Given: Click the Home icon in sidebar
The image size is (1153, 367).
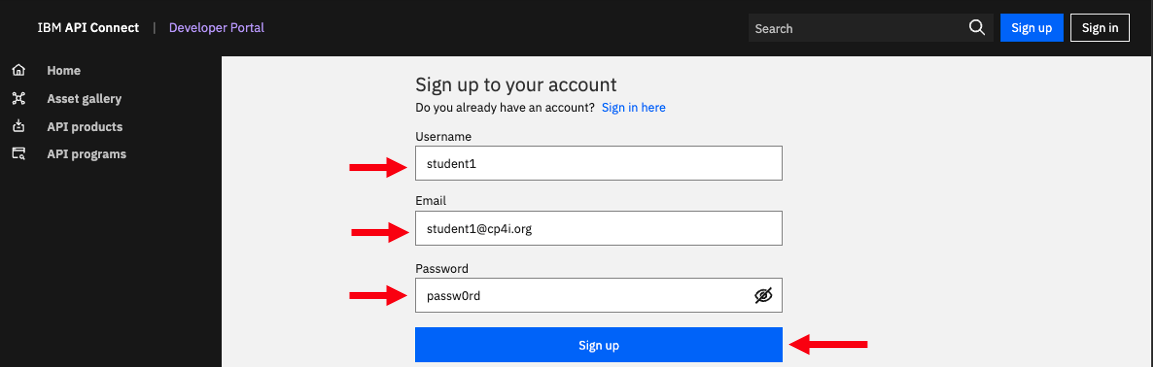Looking at the screenshot, I should (18, 71).
